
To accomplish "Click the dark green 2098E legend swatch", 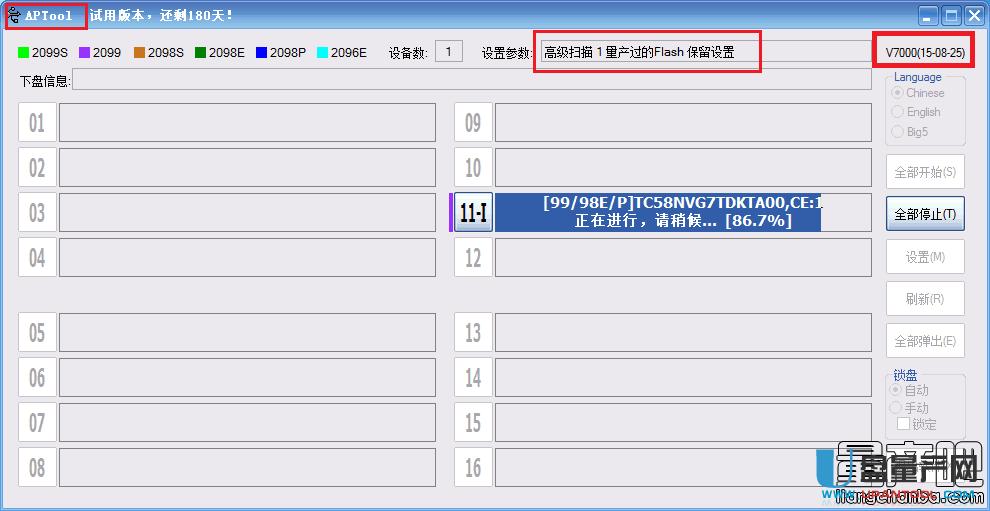I will coord(201,53).
